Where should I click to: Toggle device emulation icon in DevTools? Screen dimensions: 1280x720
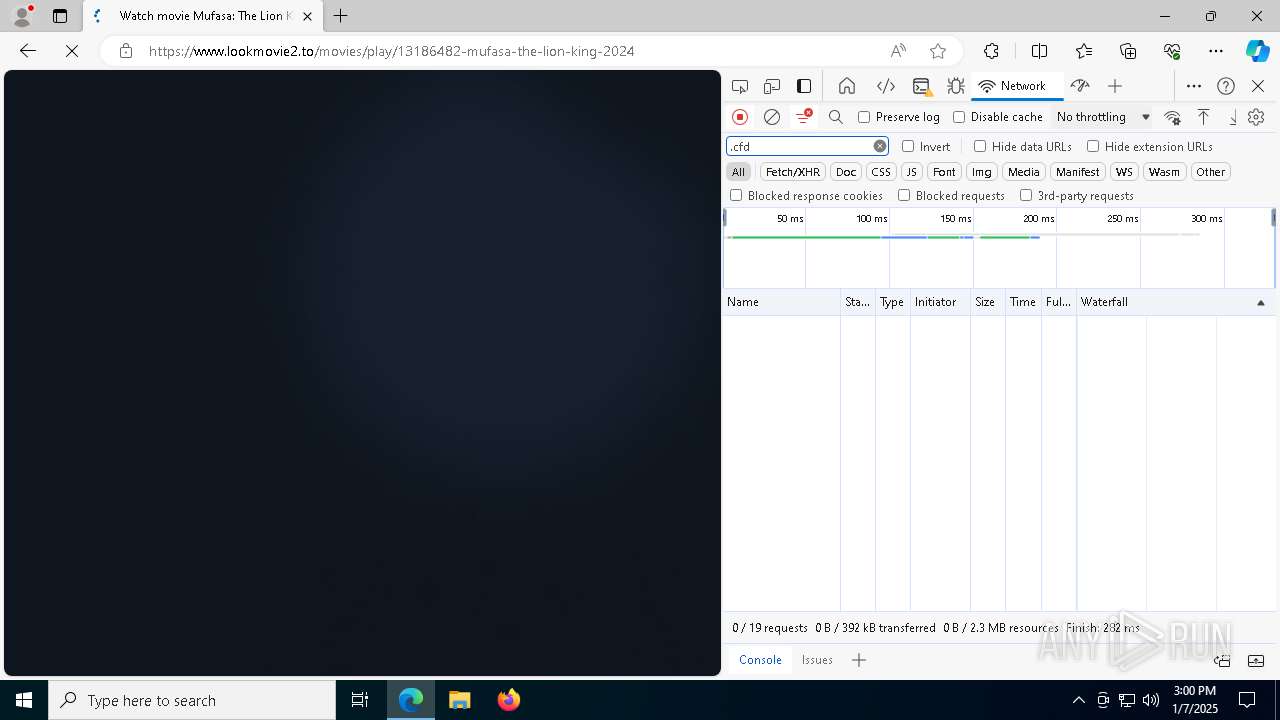point(772,86)
